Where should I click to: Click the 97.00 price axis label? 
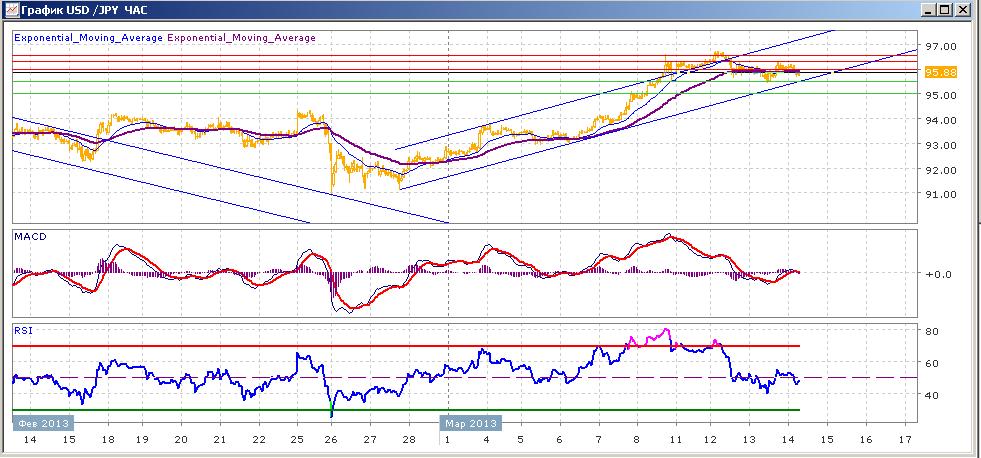(941, 46)
